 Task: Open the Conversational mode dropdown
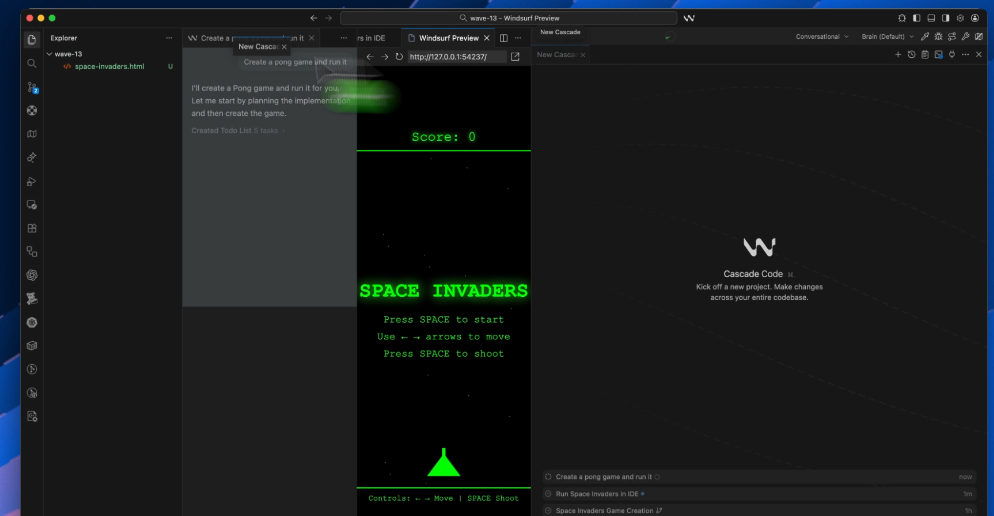pos(822,37)
